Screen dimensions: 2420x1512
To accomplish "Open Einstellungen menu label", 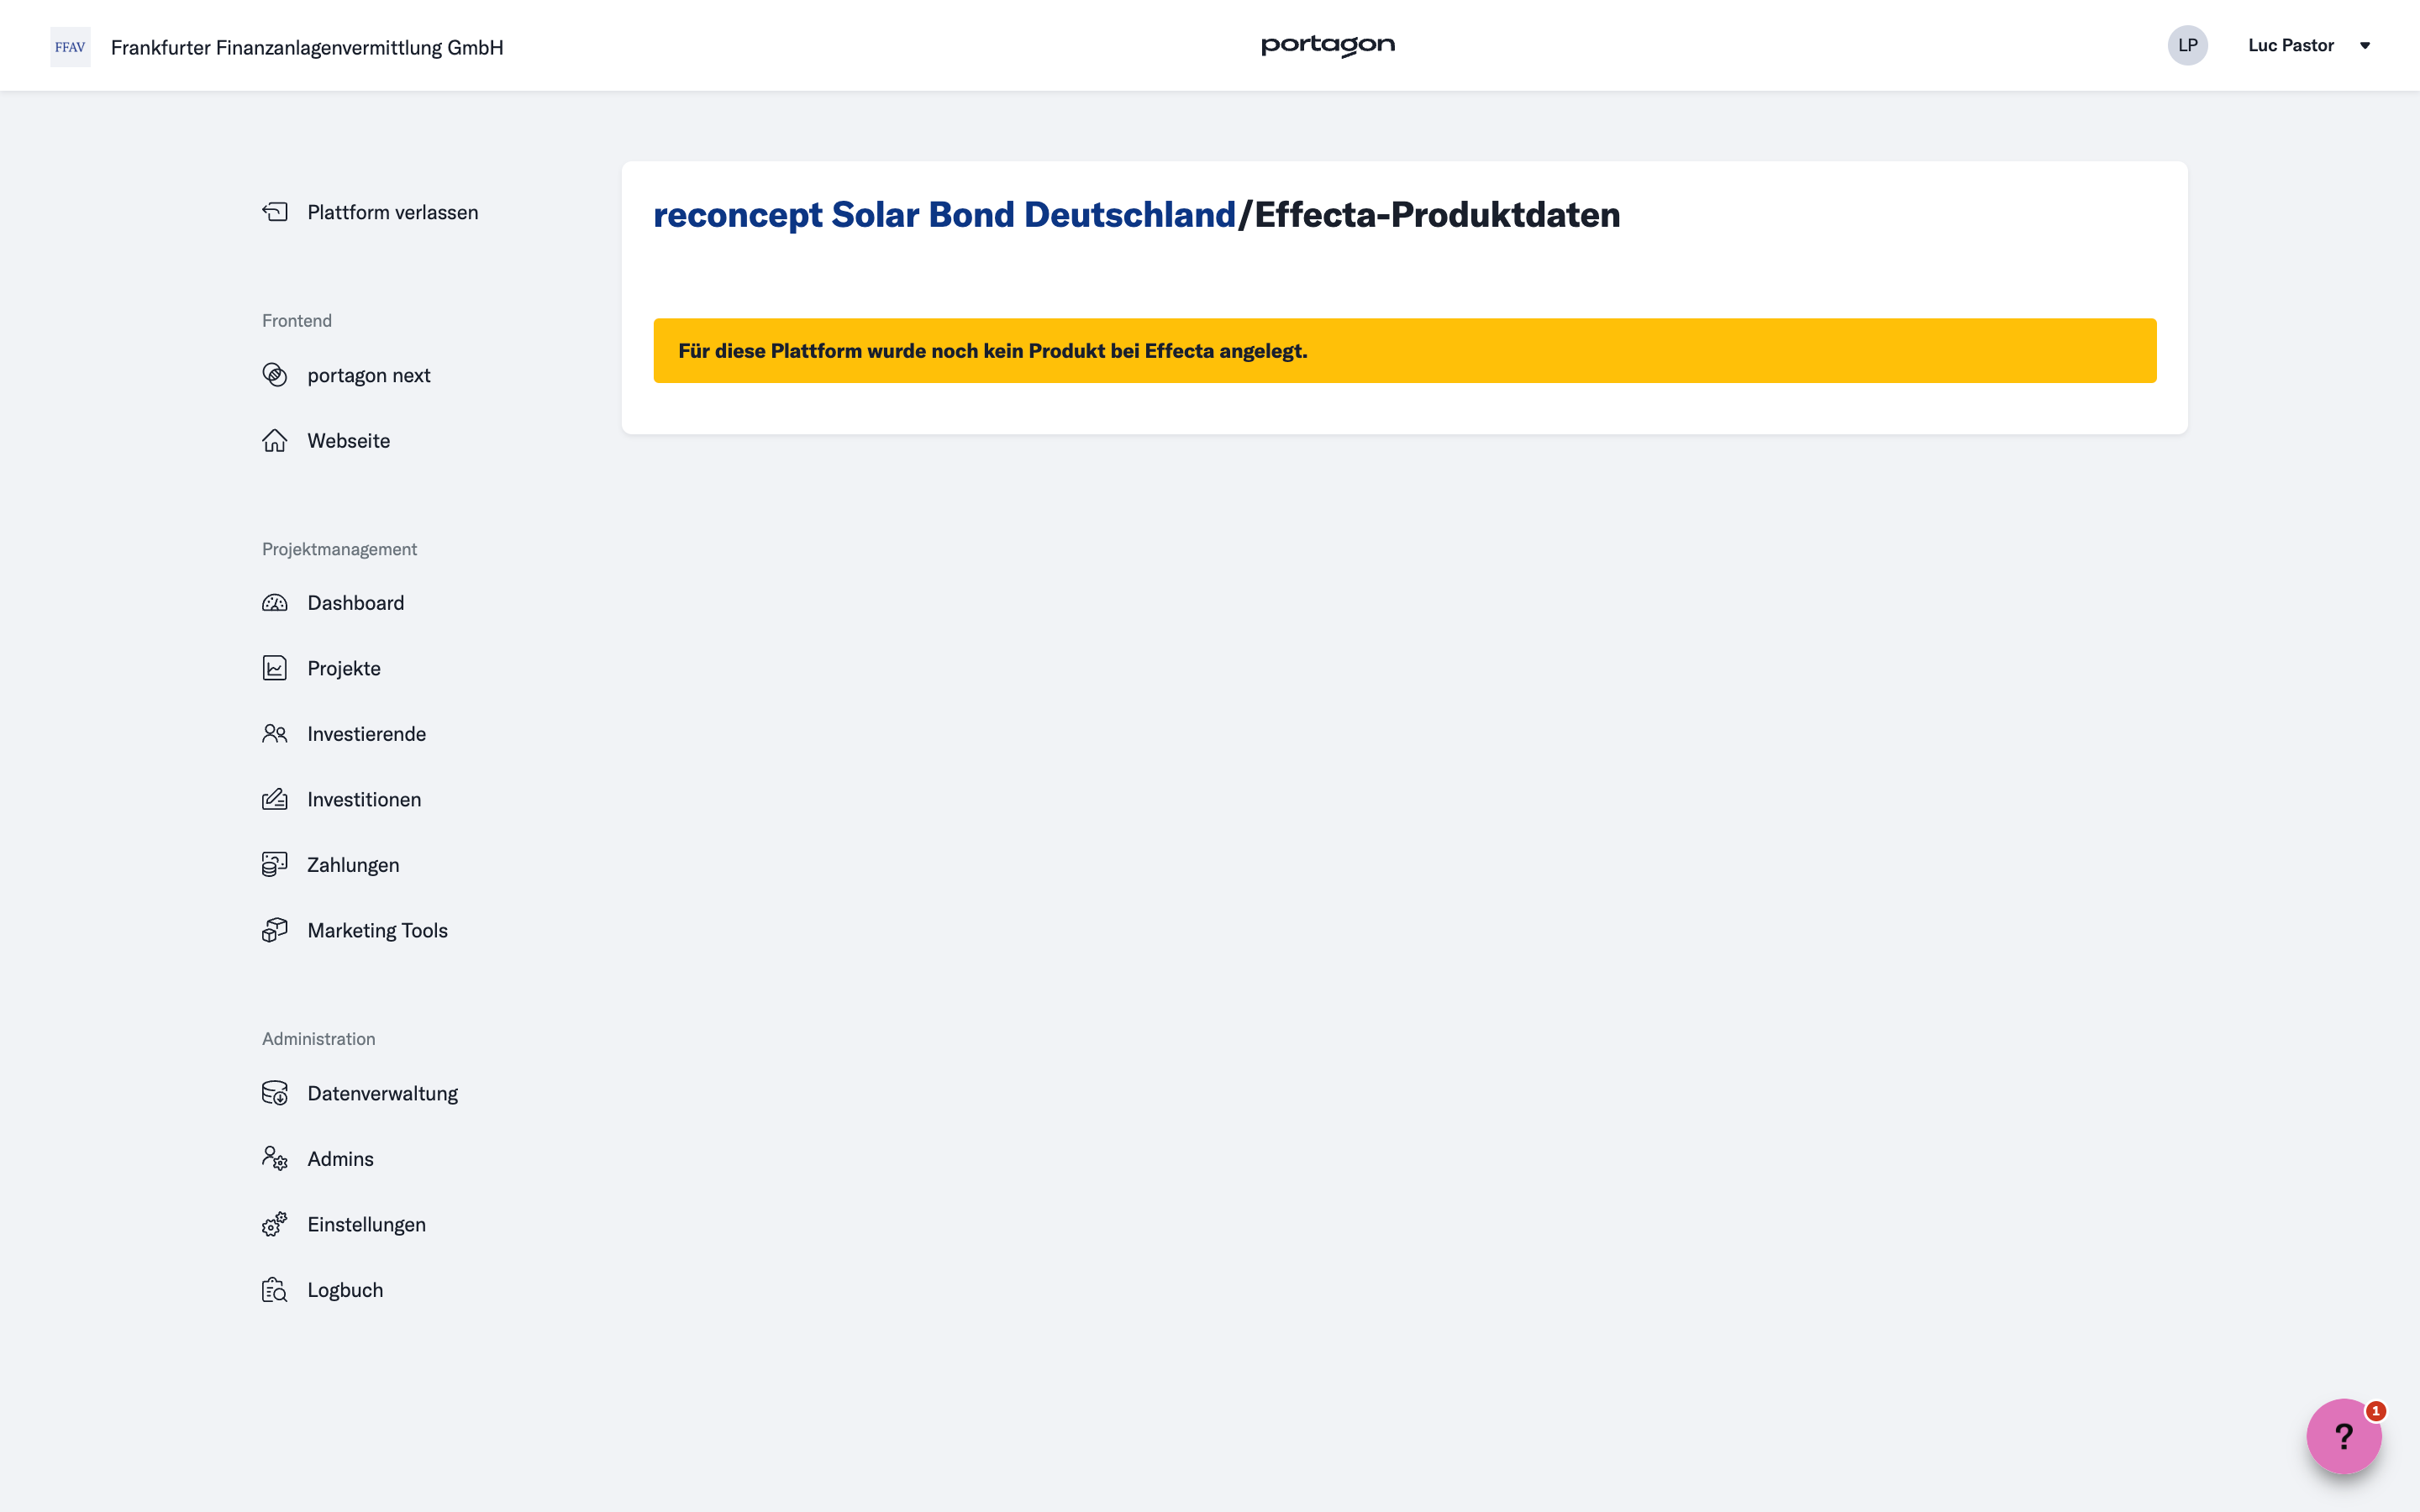I will [x=367, y=1225].
